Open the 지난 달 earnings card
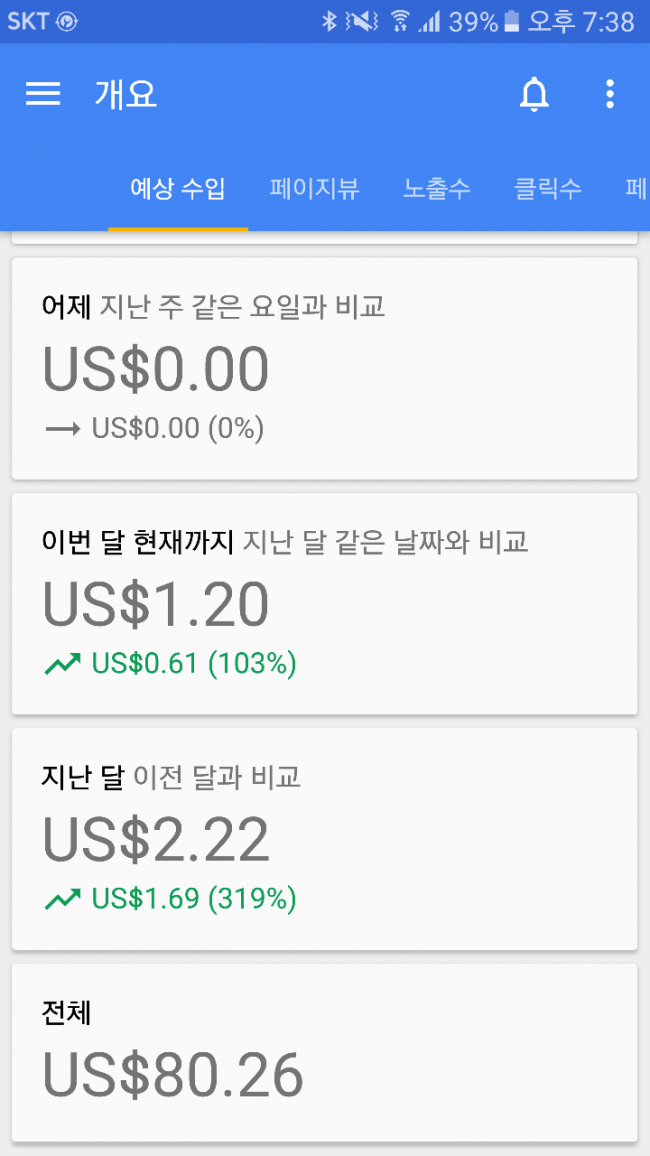The image size is (650, 1156). (x=324, y=838)
